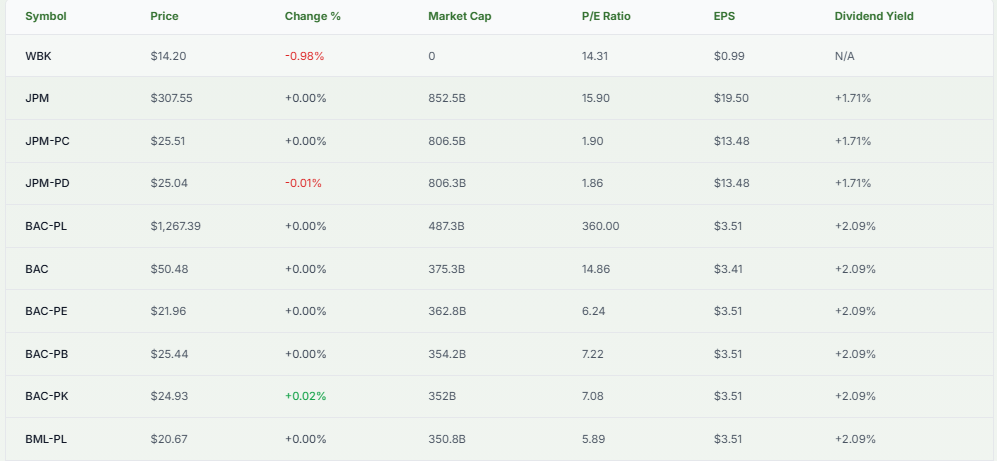The height and width of the screenshot is (461, 997).
Task: Select the BAC ticker symbol
Action: [37, 269]
